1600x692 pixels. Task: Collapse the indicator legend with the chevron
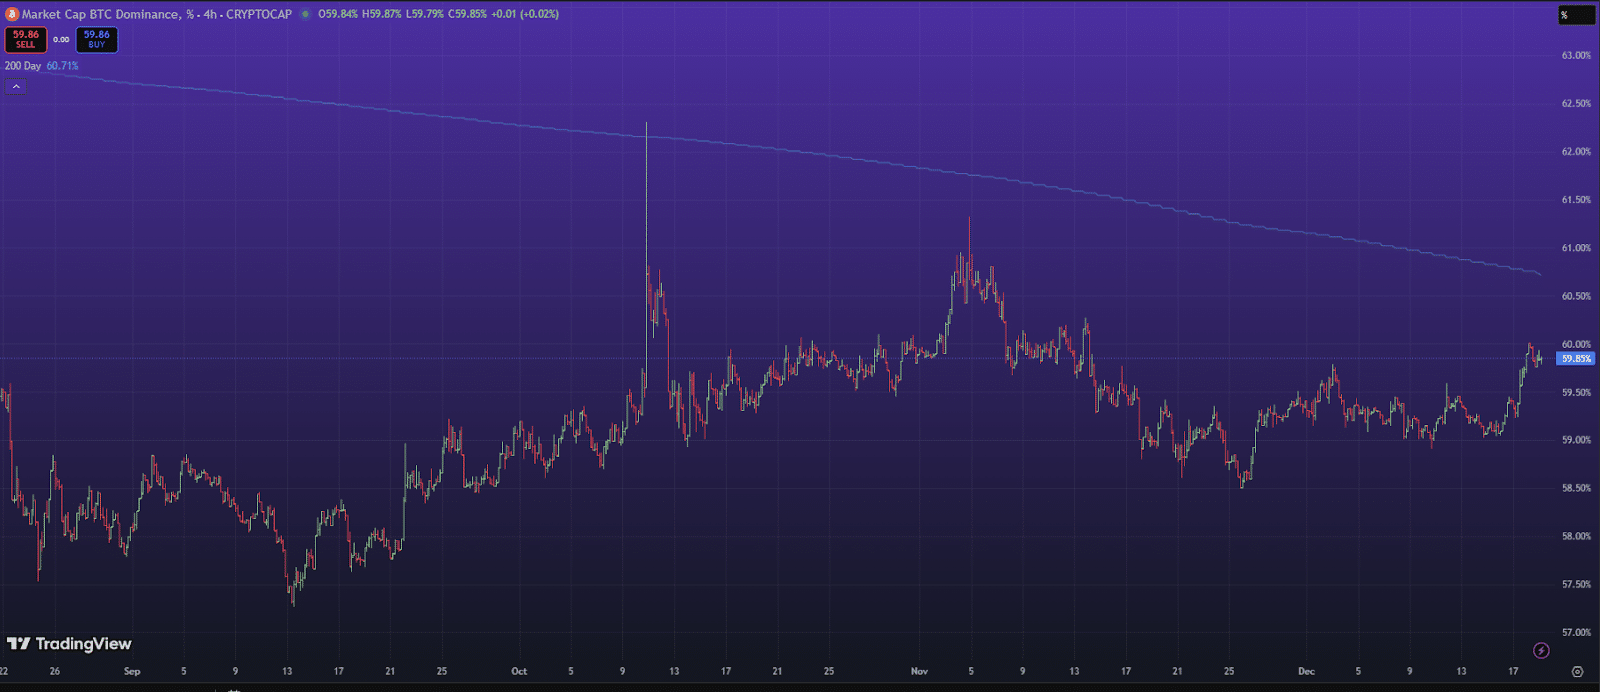tap(16, 87)
